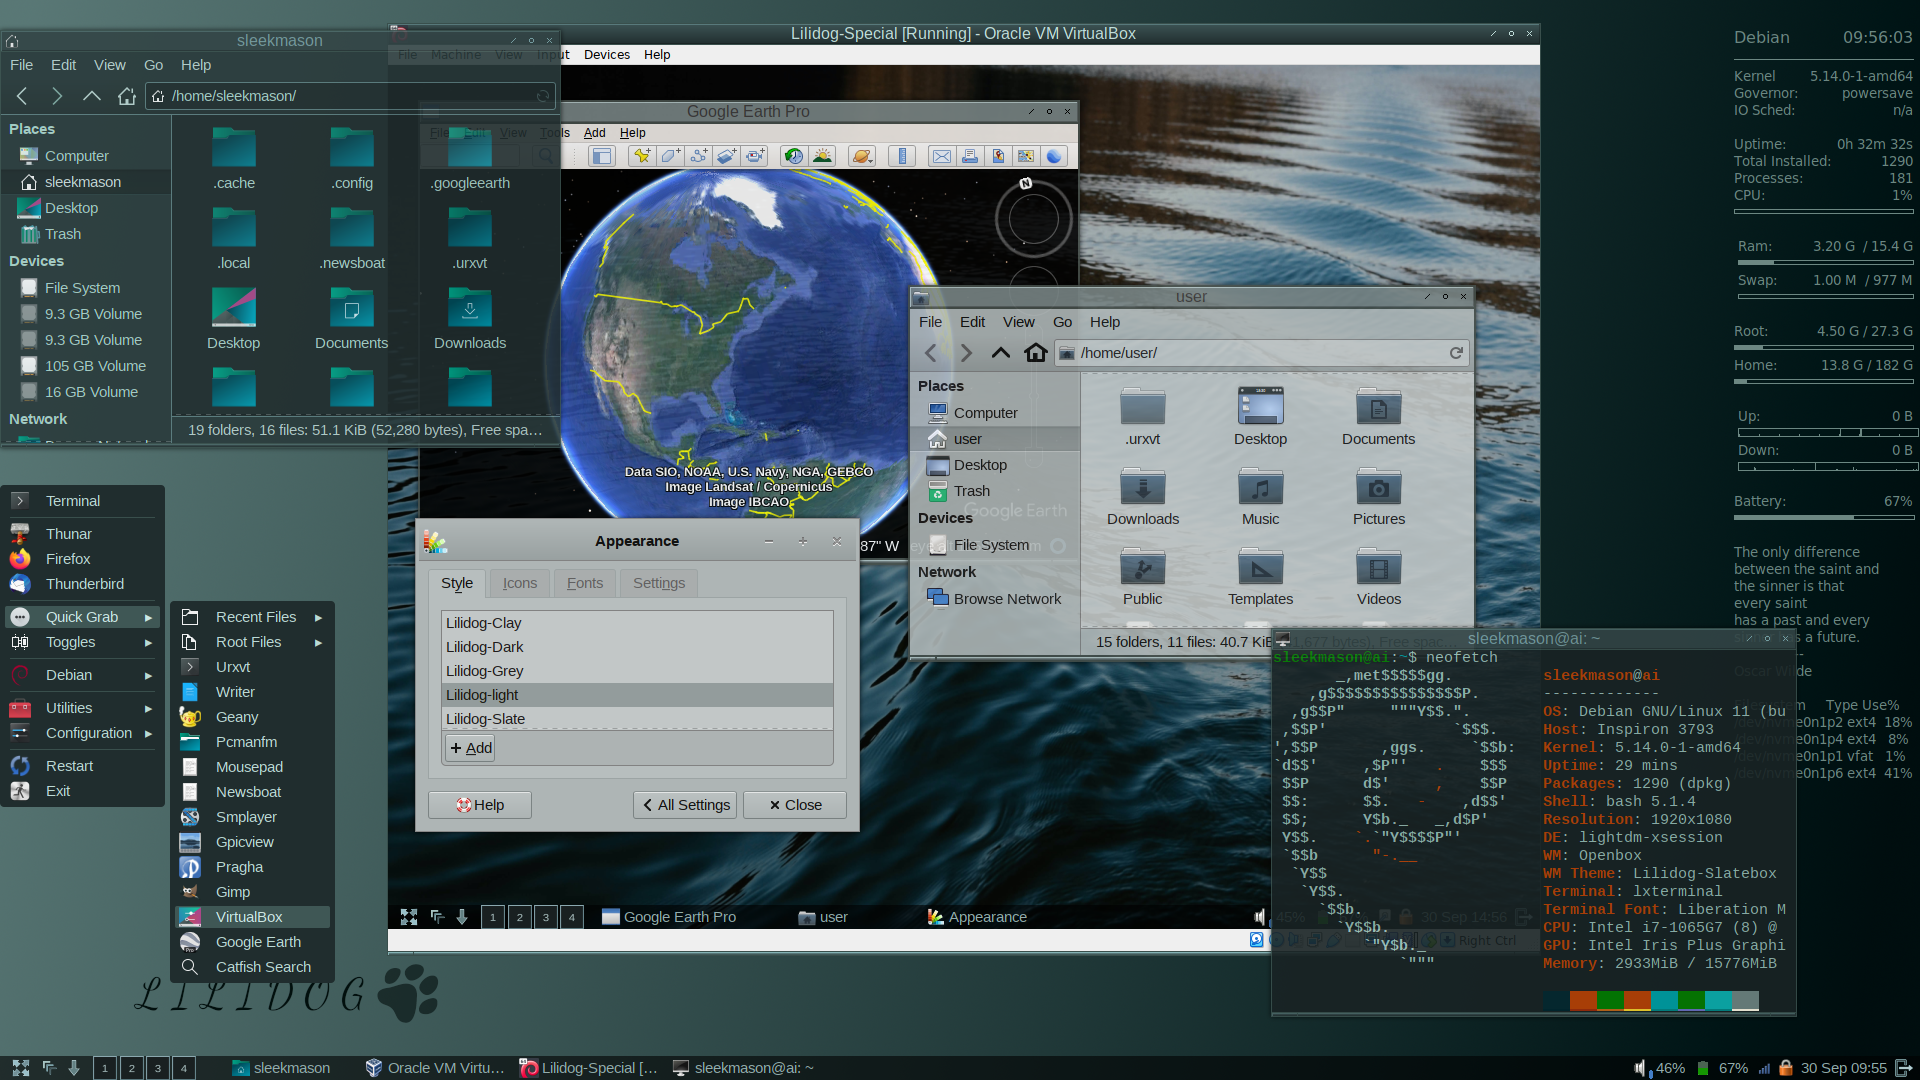Open the Templates folder in user window
Screen dimensions: 1920x1080
click(x=1260, y=577)
